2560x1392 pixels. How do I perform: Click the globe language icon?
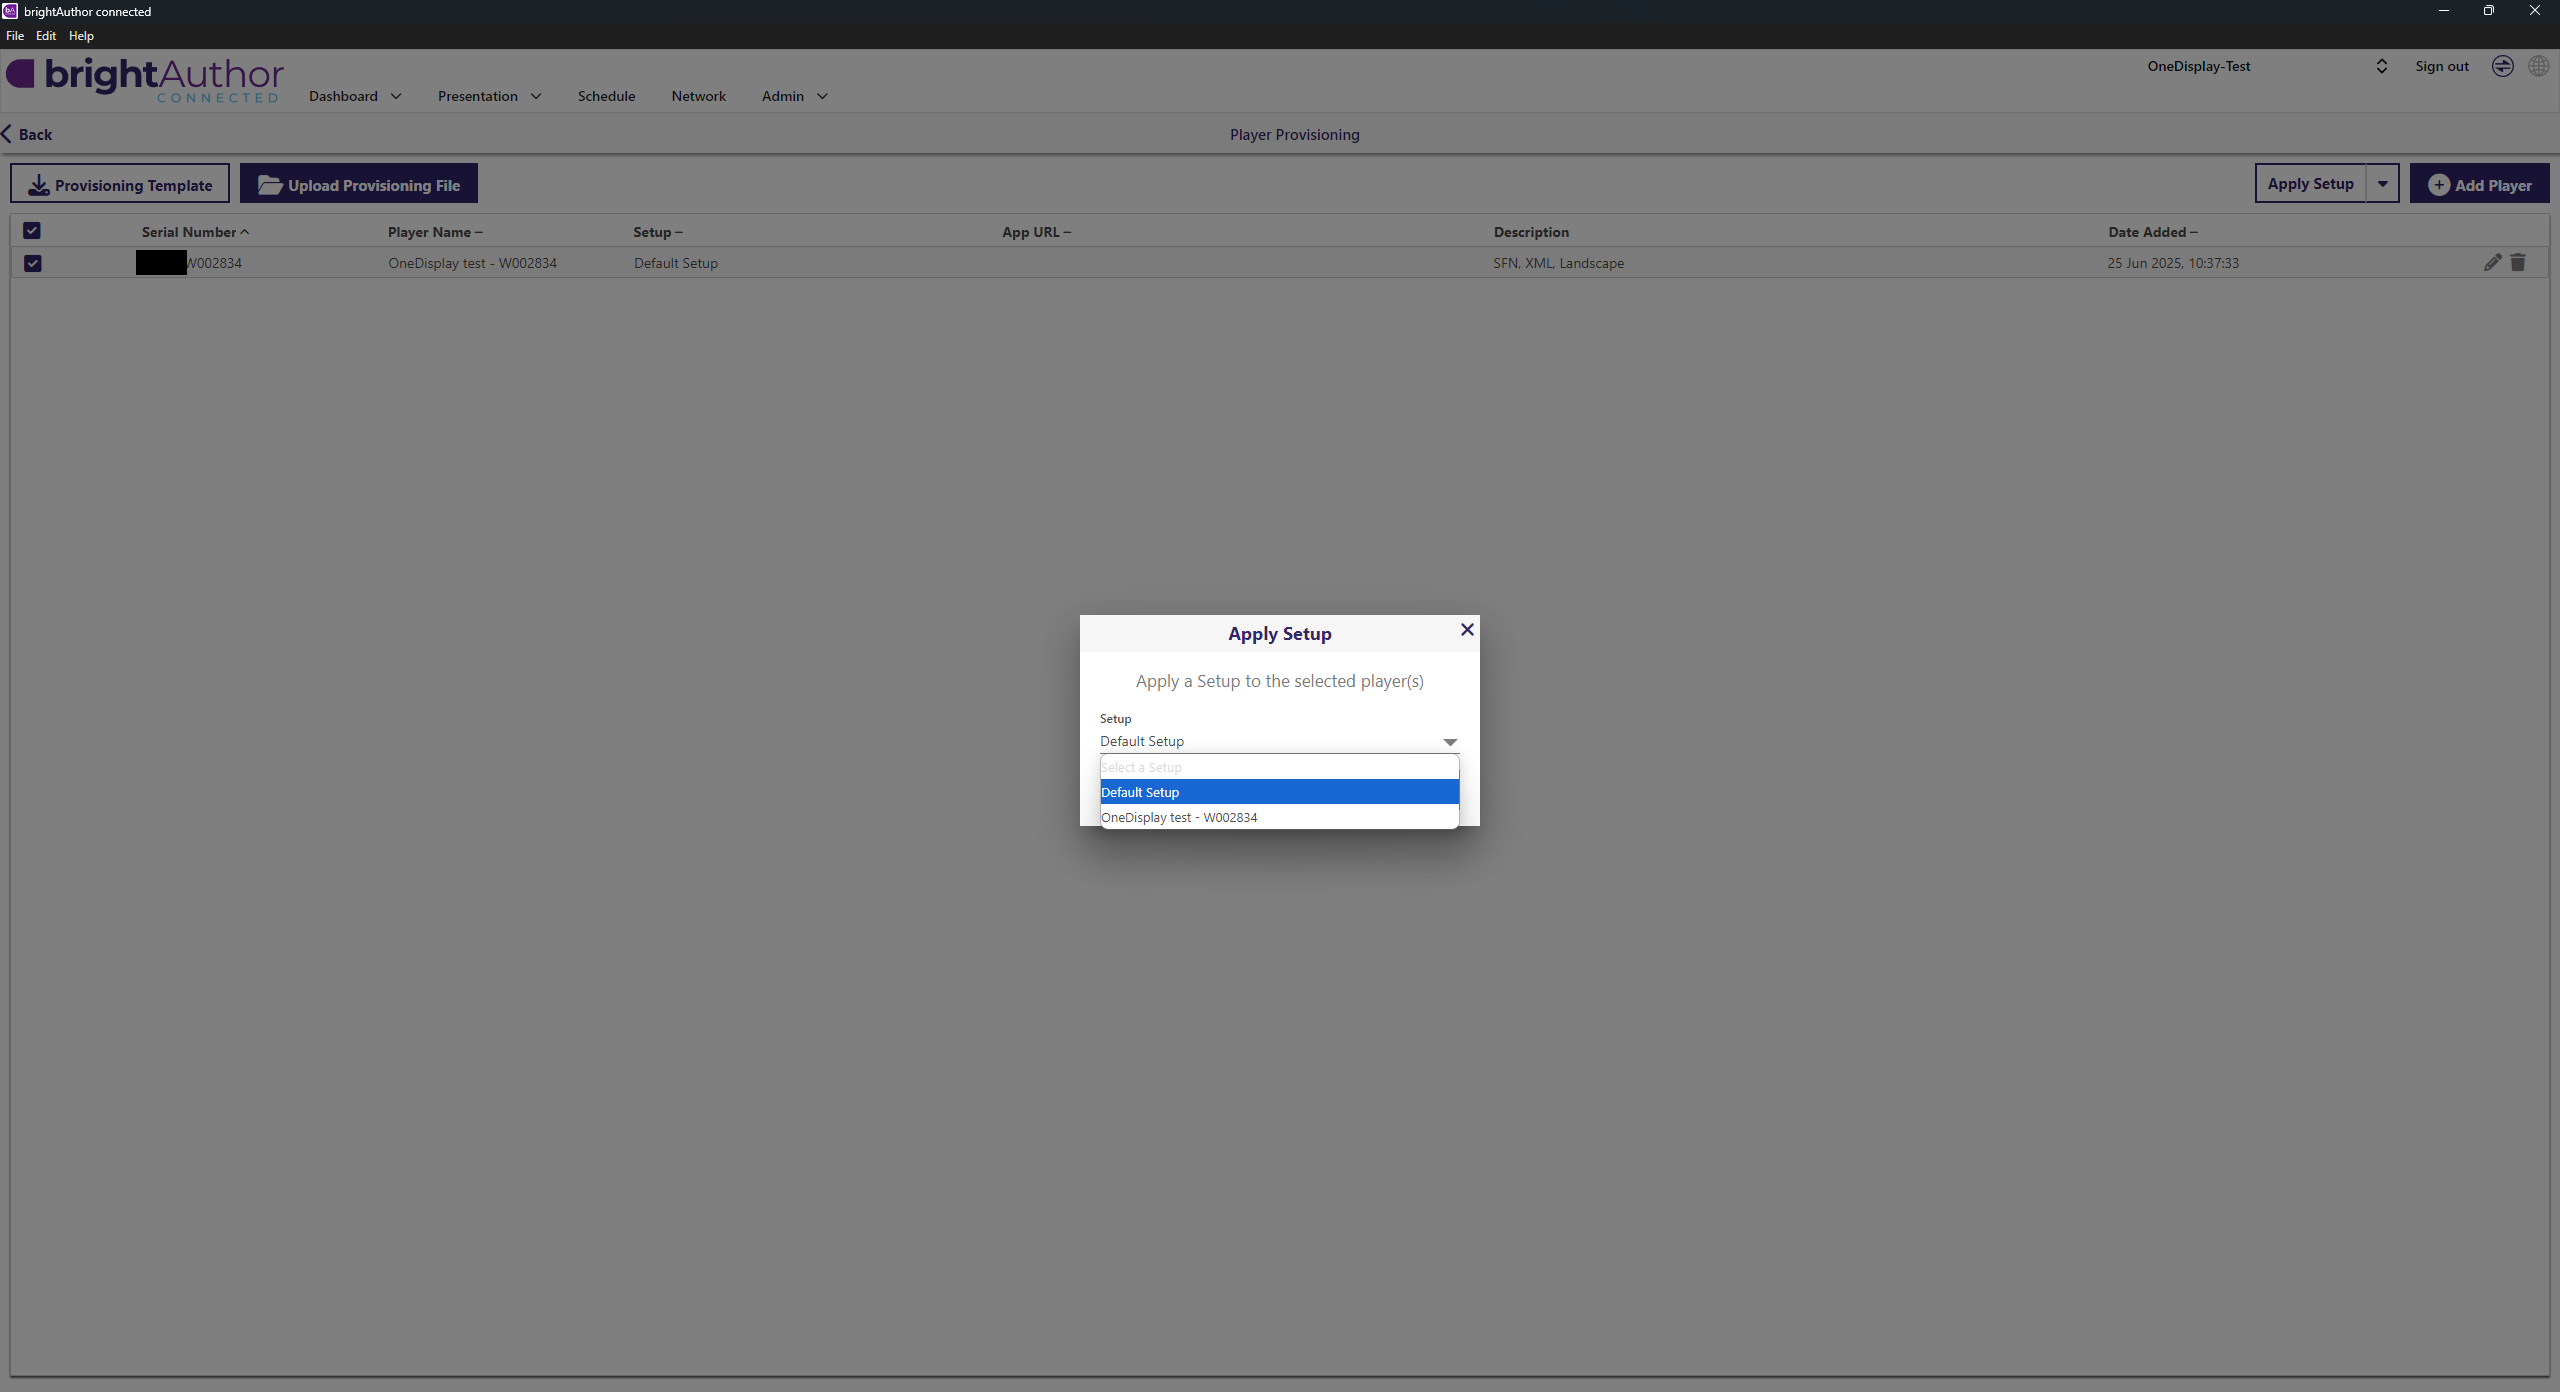(x=2538, y=66)
